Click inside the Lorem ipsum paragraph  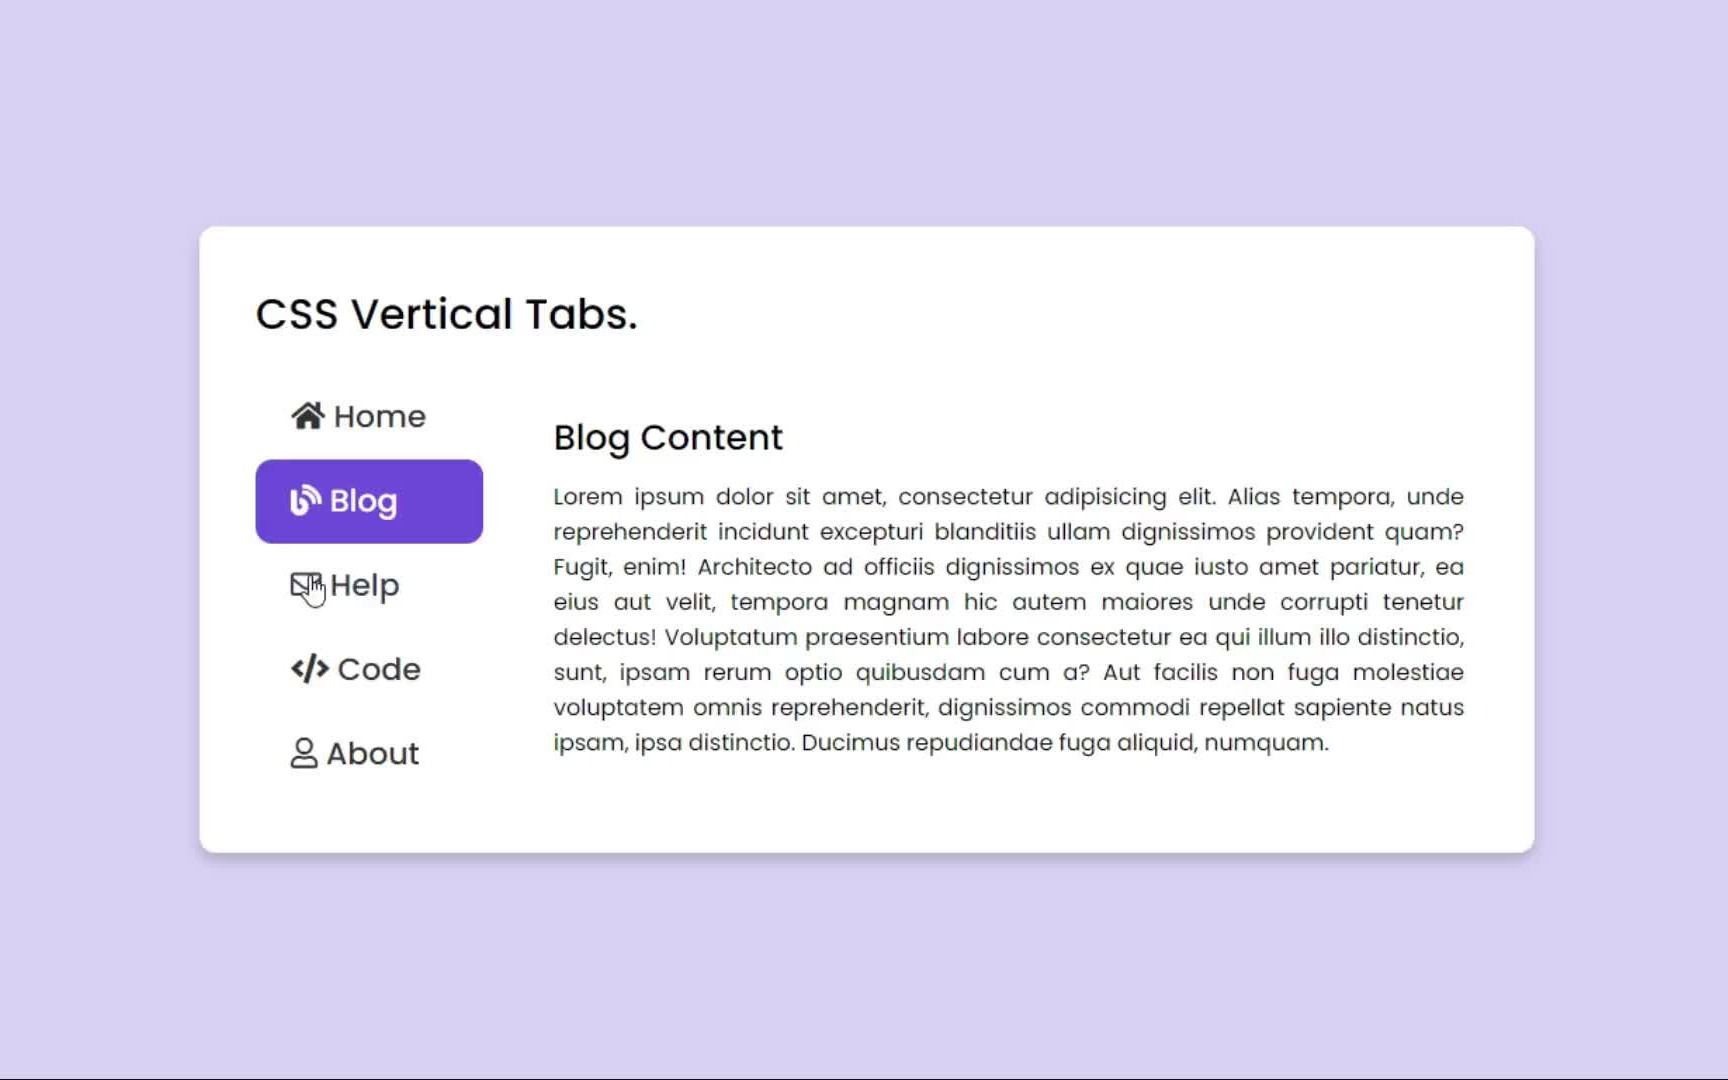pyautogui.click(x=1009, y=619)
